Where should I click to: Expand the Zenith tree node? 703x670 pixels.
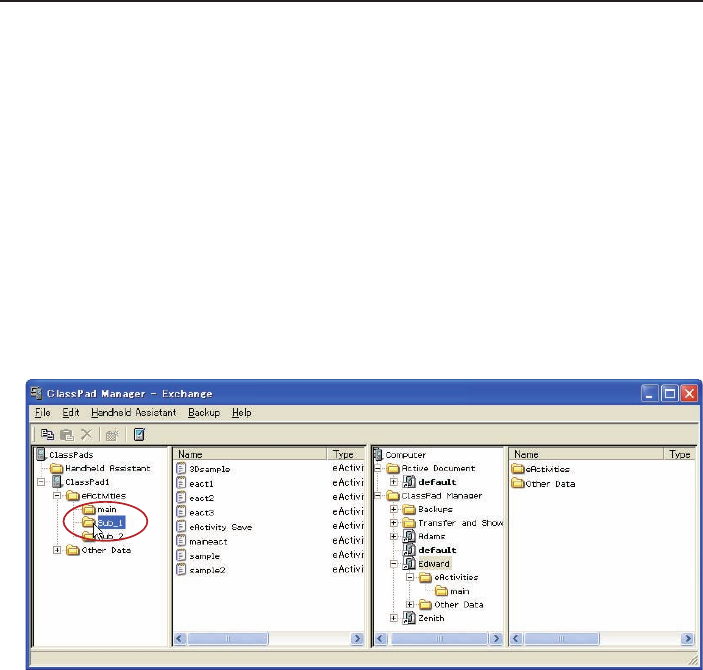tap(394, 618)
